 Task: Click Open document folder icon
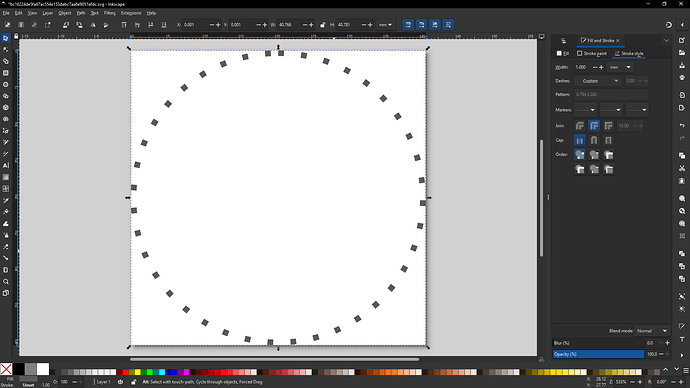pos(682,53)
